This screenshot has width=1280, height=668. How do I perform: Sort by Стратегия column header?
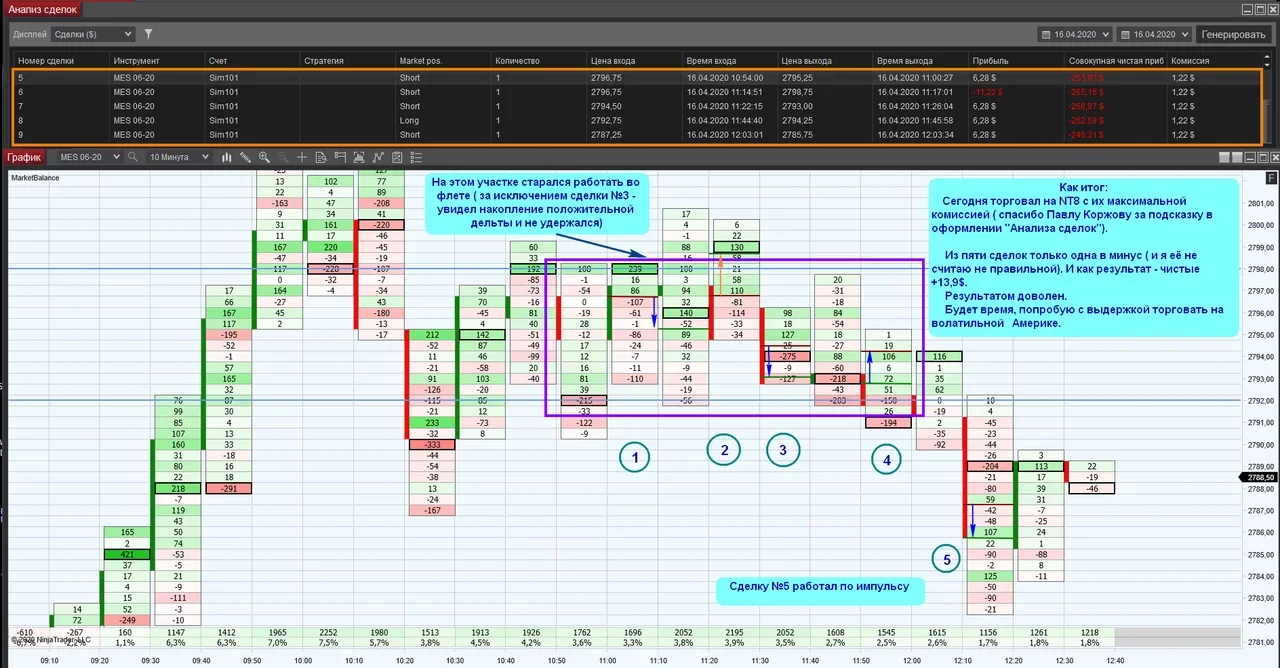click(x=346, y=60)
